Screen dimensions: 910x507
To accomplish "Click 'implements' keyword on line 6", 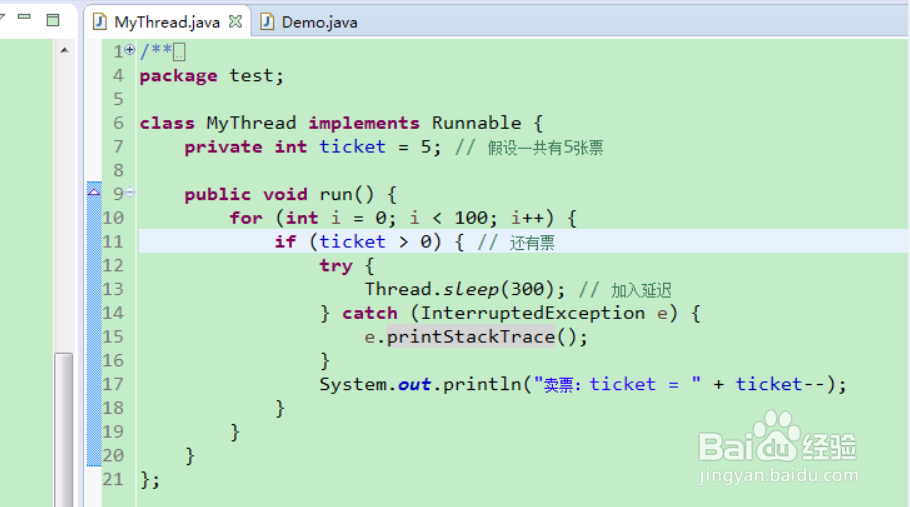I will pyautogui.click(x=364, y=123).
